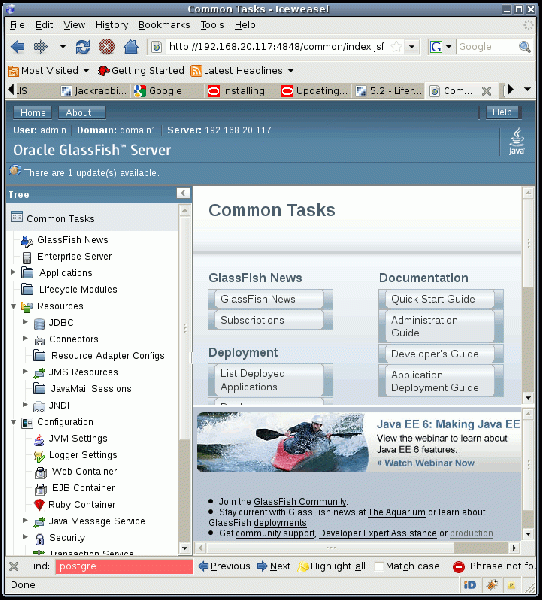Open the History menu
This screenshot has height=600, width=542.
tap(111, 25)
